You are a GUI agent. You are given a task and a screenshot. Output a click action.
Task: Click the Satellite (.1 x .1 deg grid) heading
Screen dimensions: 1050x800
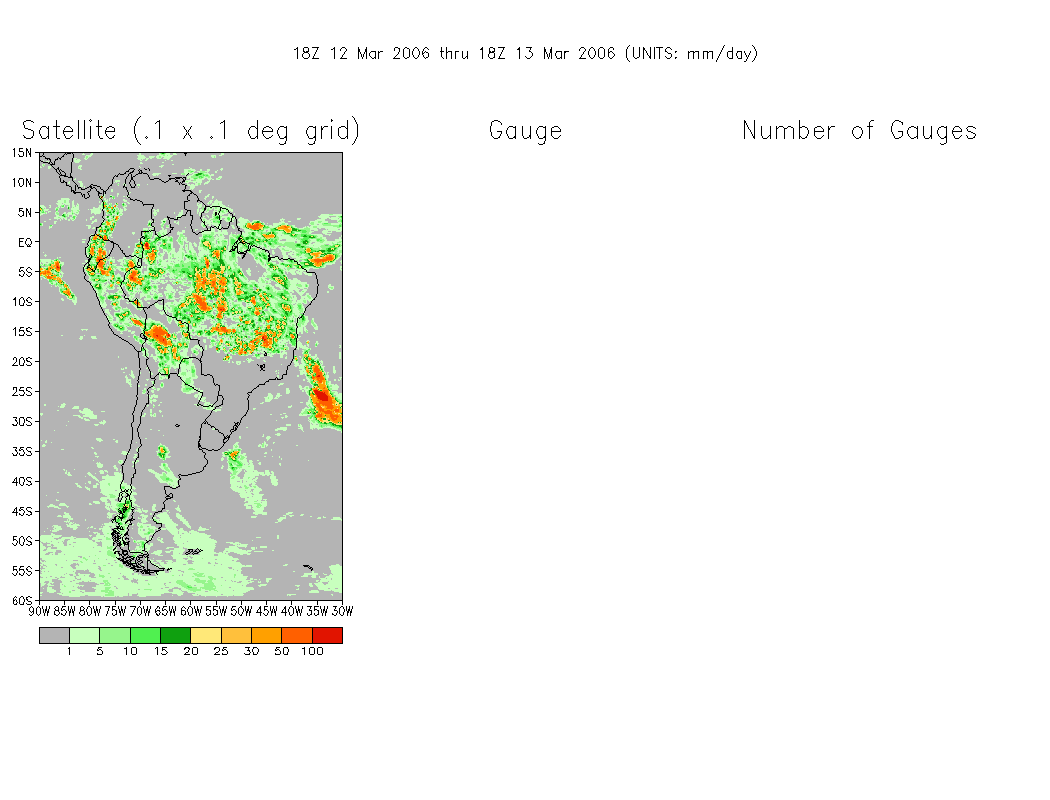[191, 131]
